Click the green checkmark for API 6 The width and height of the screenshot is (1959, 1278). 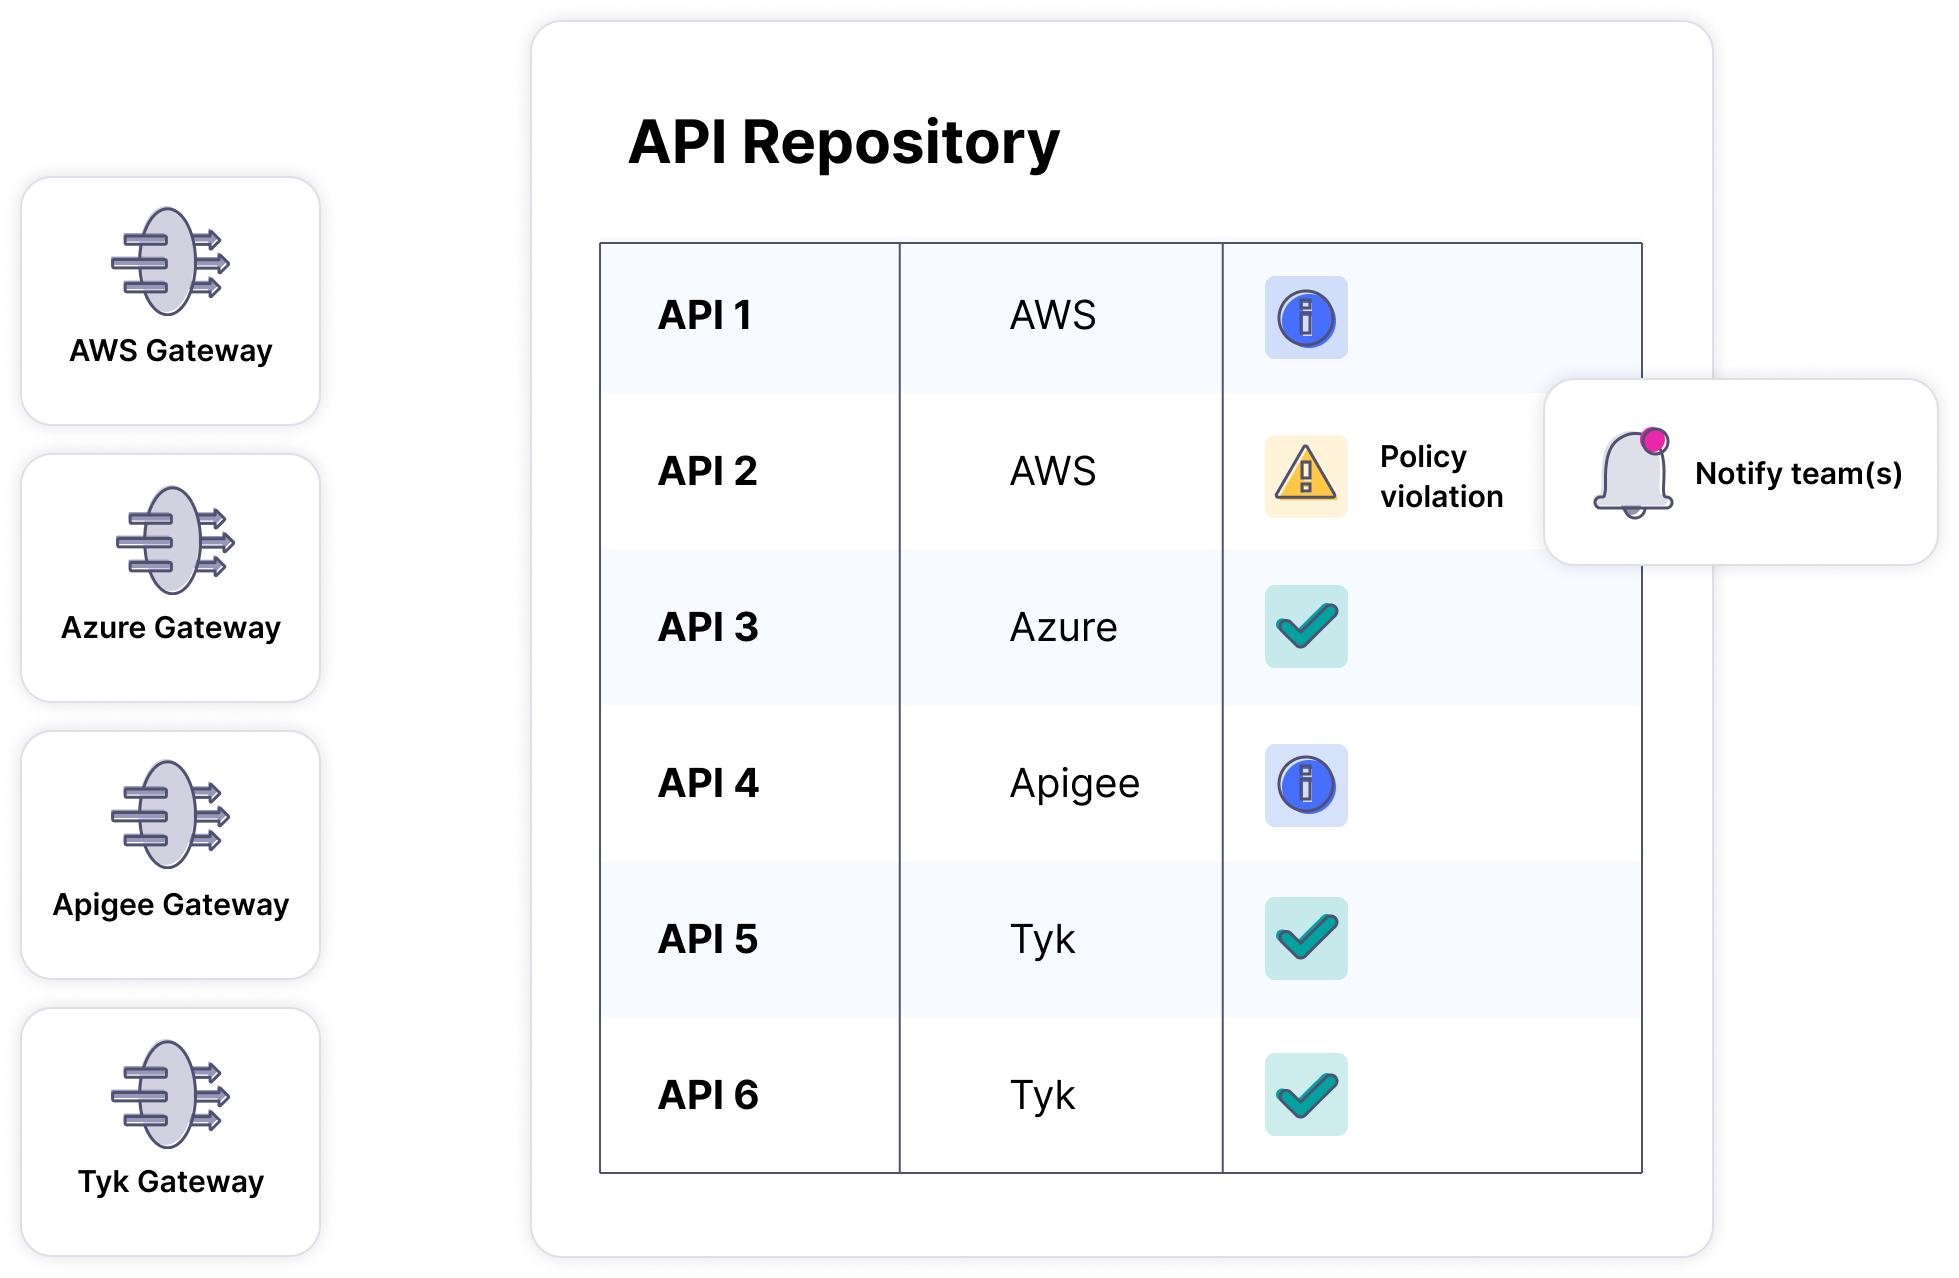[1306, 1094]
